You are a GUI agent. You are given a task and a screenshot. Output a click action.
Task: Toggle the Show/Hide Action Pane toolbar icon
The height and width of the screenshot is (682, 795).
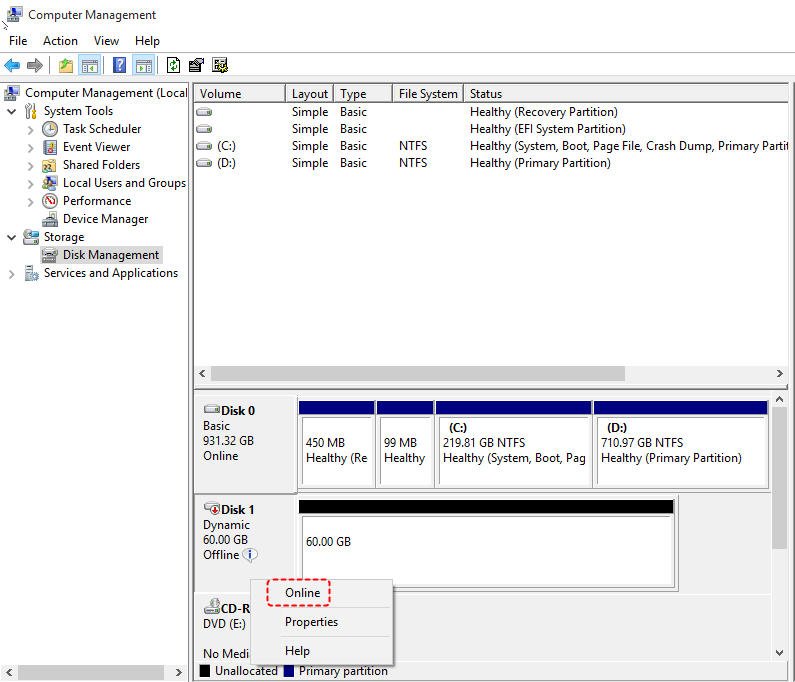coord(144,65)
